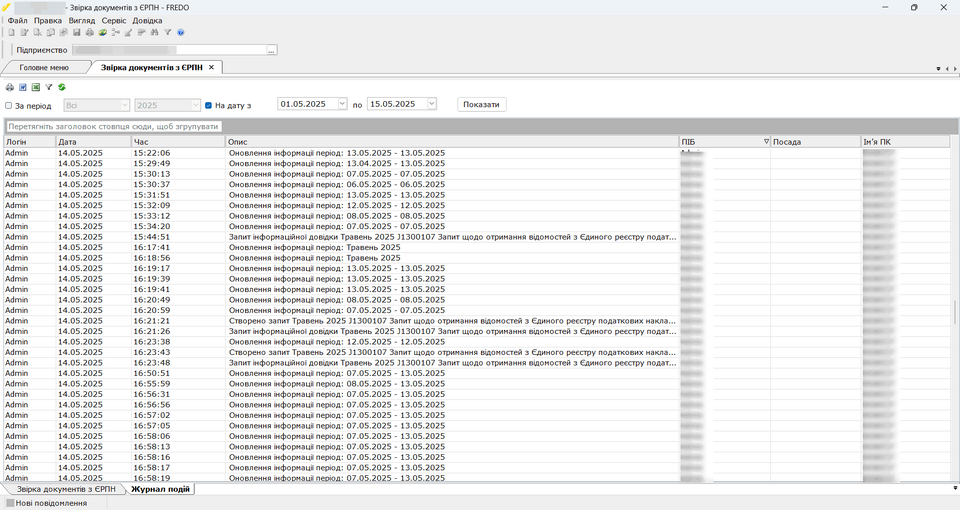Click the globe internet toolbar icon
This screenshot has height=510, width=960.
(x=103, y=32)
